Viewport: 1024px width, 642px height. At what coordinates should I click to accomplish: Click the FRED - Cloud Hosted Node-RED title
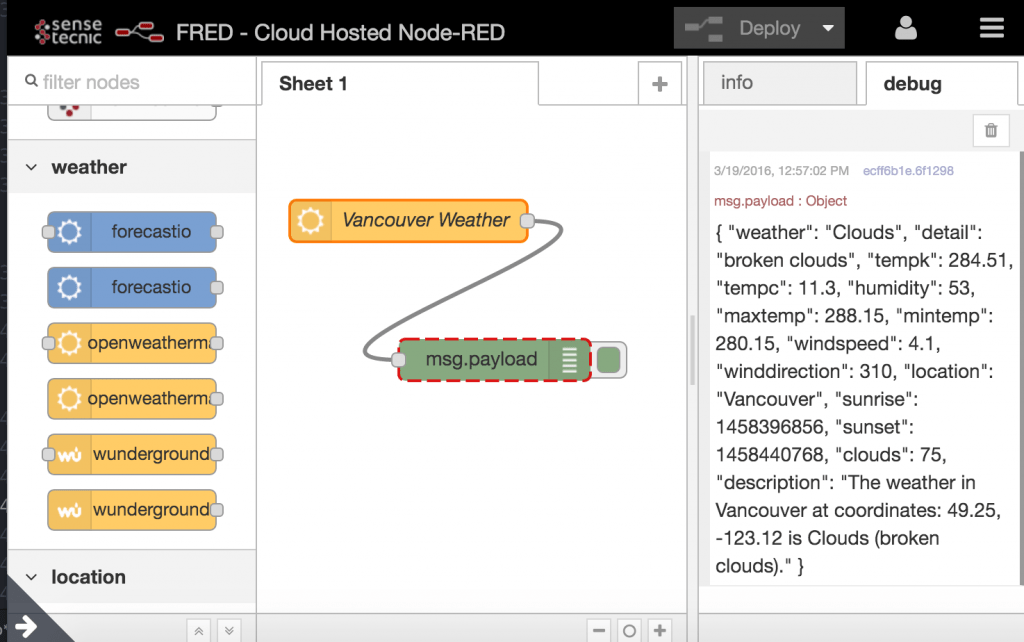click(x=340, y=32)
